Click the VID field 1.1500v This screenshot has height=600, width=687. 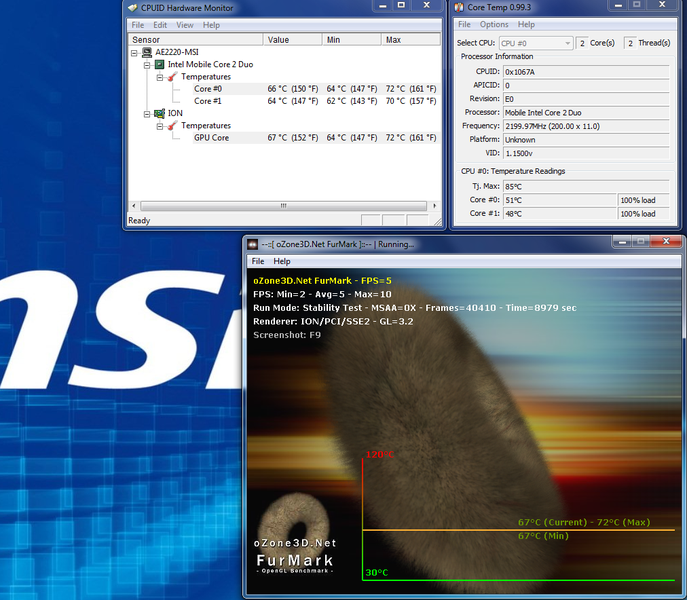tap(586, 153)
